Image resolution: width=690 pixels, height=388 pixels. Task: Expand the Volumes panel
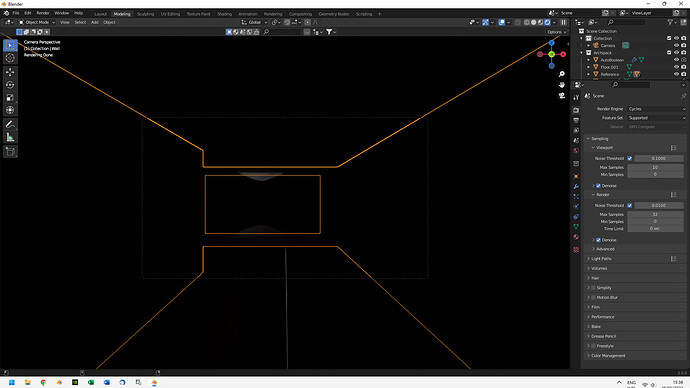(x=599, y=268)
